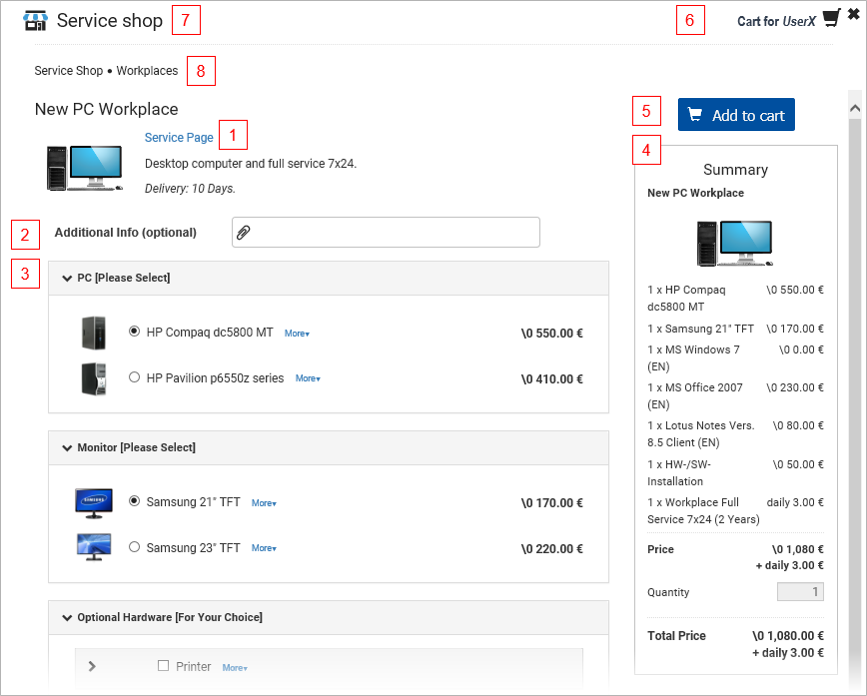
Task: Click the storefront icon beside Service shop title
Action: (x=37, y=19)
